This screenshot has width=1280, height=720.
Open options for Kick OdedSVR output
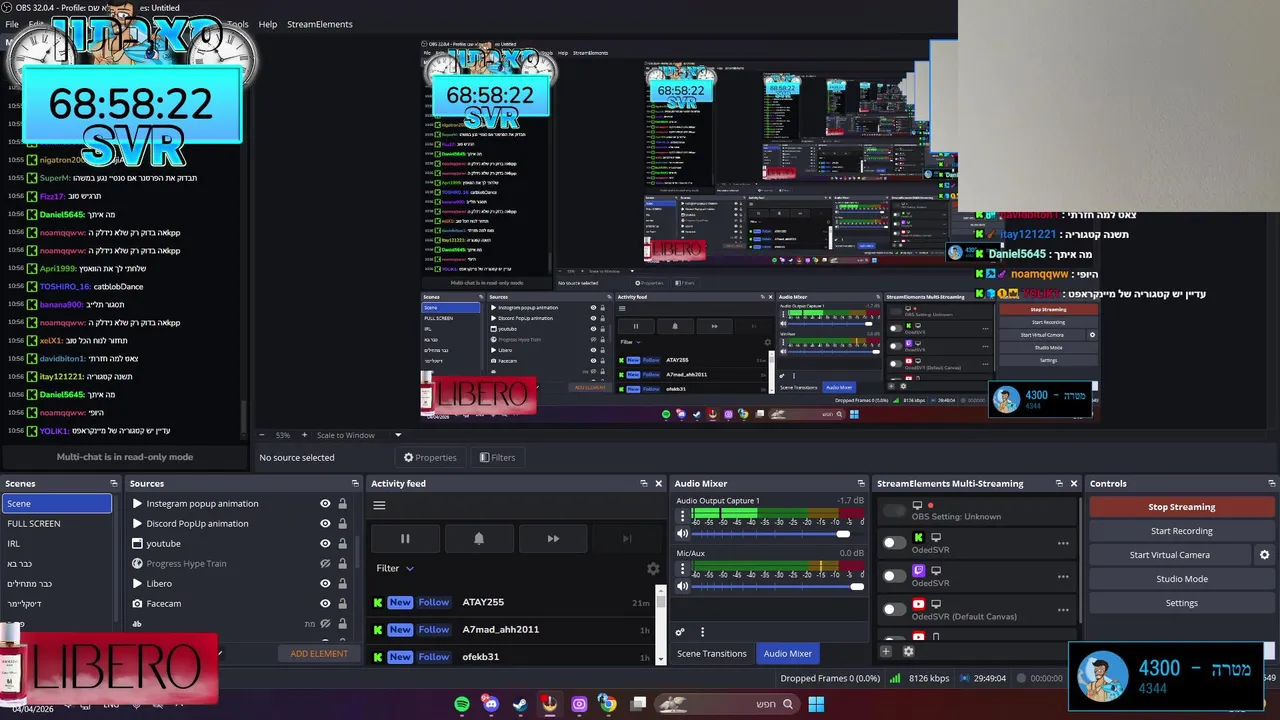[x=1063, y=543]
